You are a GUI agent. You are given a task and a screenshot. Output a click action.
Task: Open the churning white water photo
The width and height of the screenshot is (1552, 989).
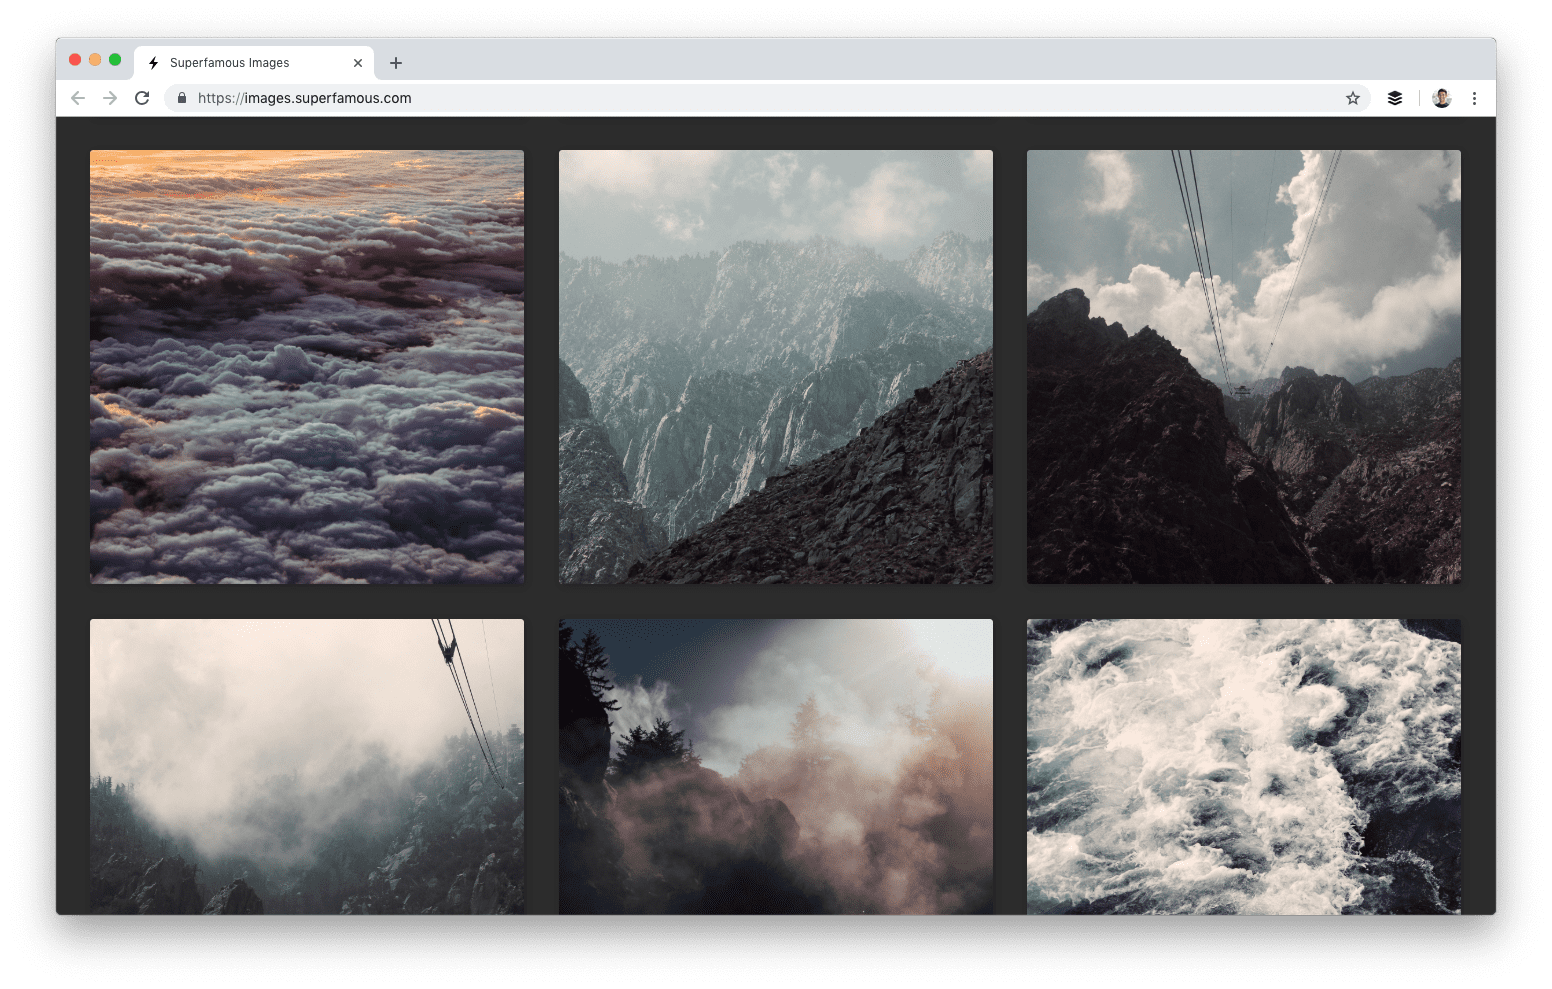[x=1243, y=766]
